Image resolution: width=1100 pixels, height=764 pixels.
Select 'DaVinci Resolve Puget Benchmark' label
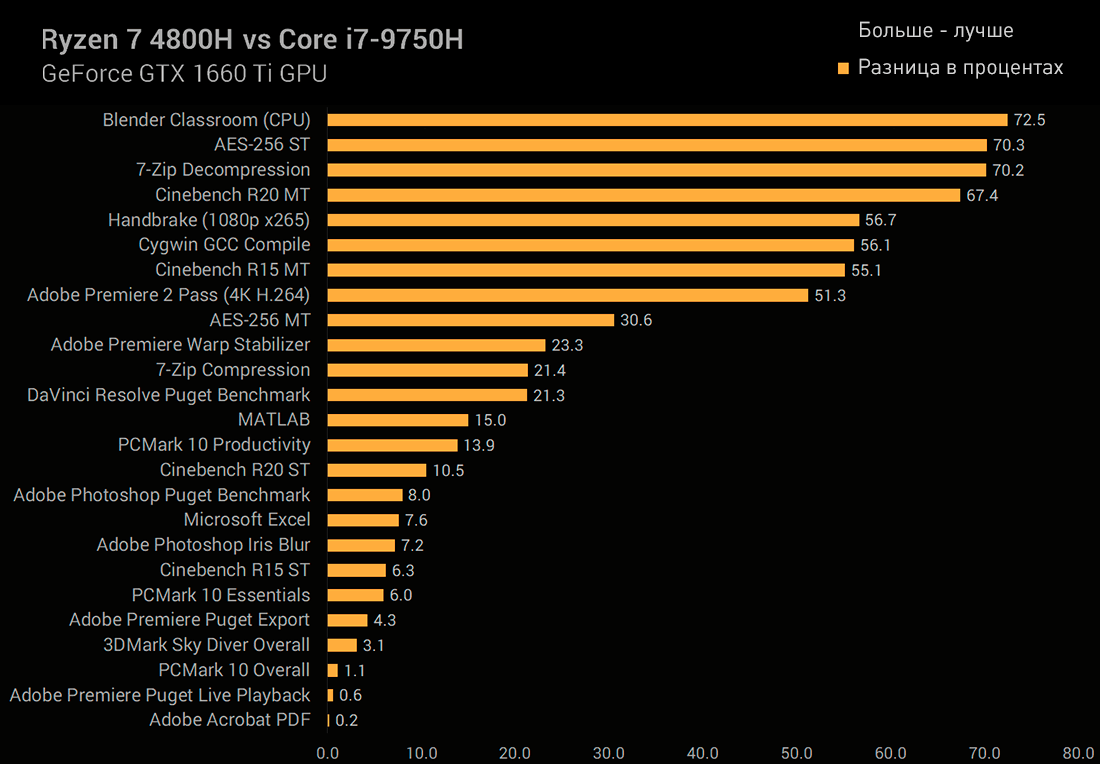point(168,395)
